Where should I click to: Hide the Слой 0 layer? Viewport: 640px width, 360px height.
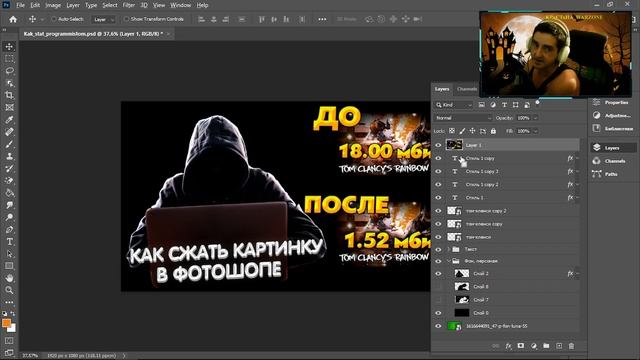438,313
